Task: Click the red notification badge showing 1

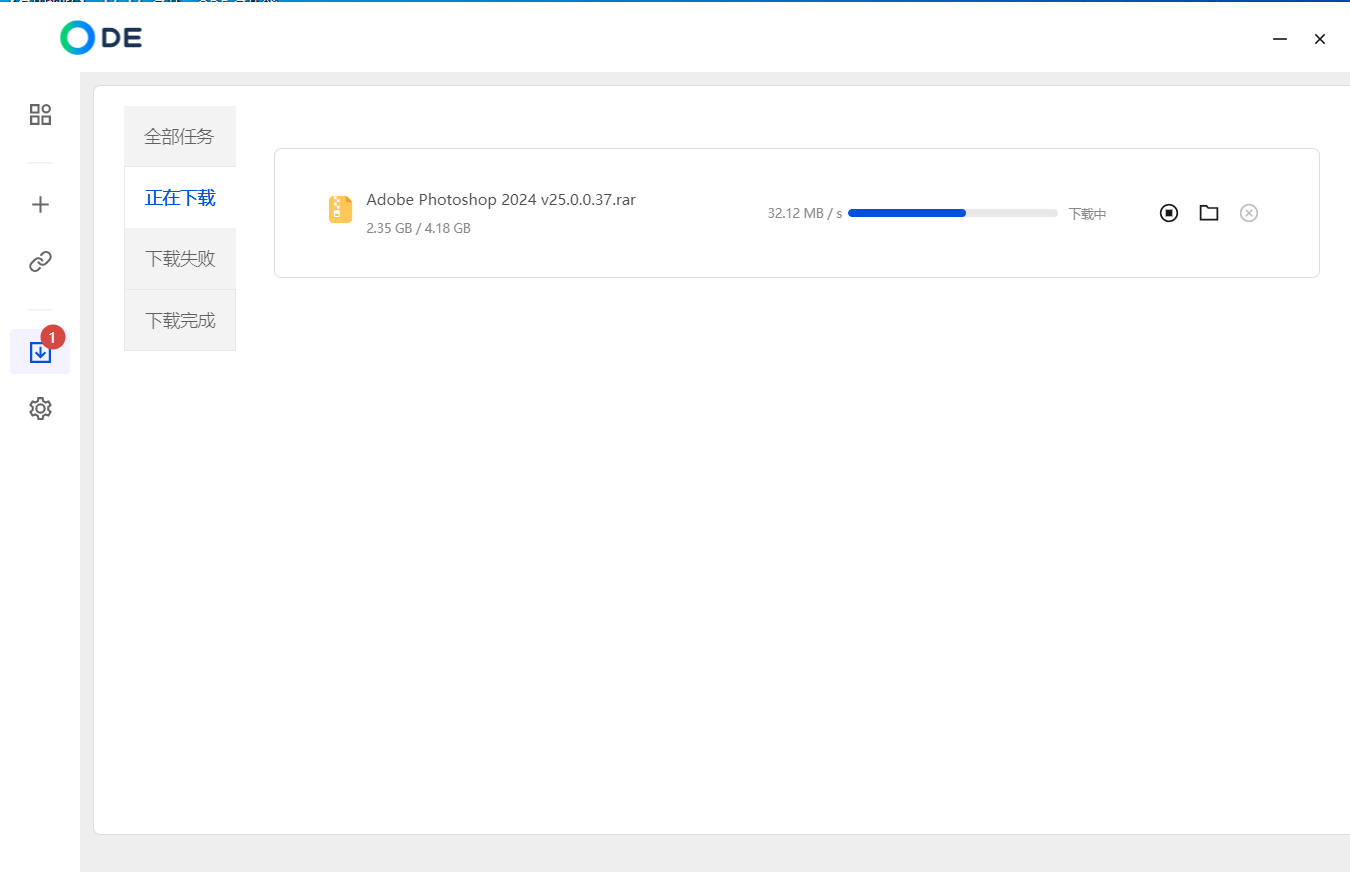Action: tap(53, 338)
